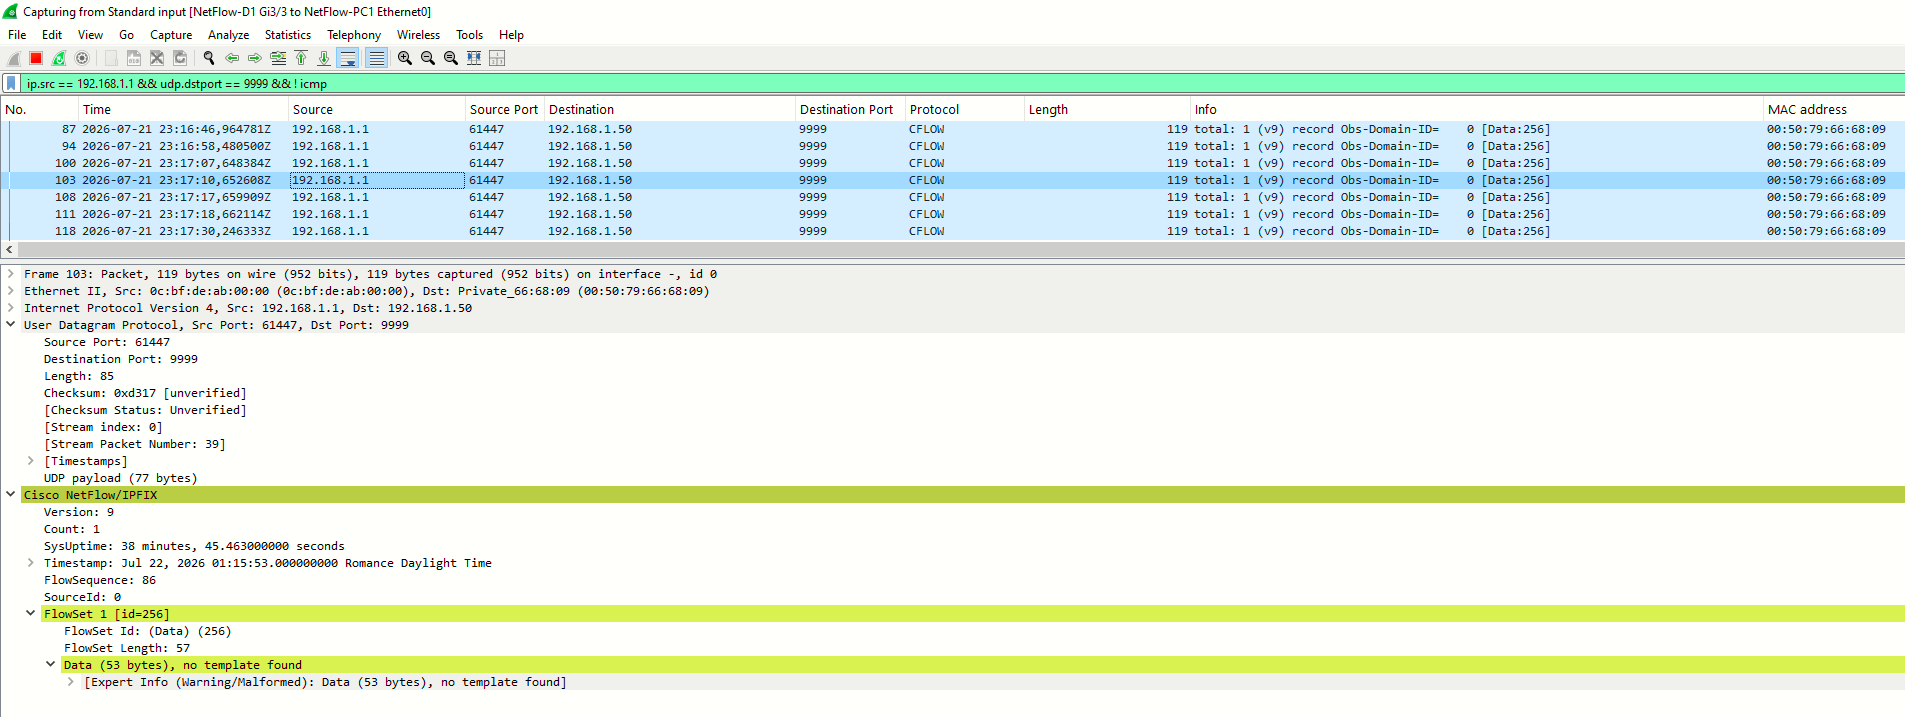The height and width of the screenshot is (717, 1905).
Task: Open the Edit menu
Action: click(52, 35)
